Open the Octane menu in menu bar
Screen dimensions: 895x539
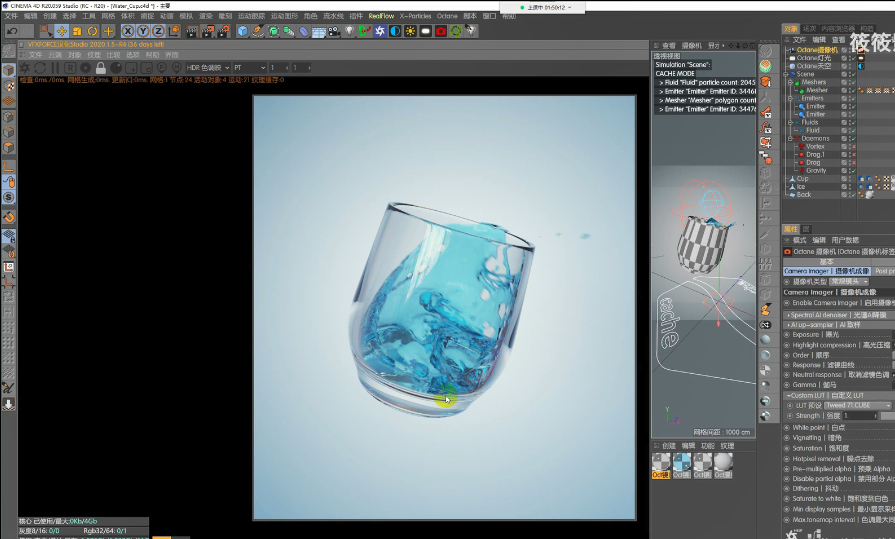pyautogui.click(x=447, y=16)
